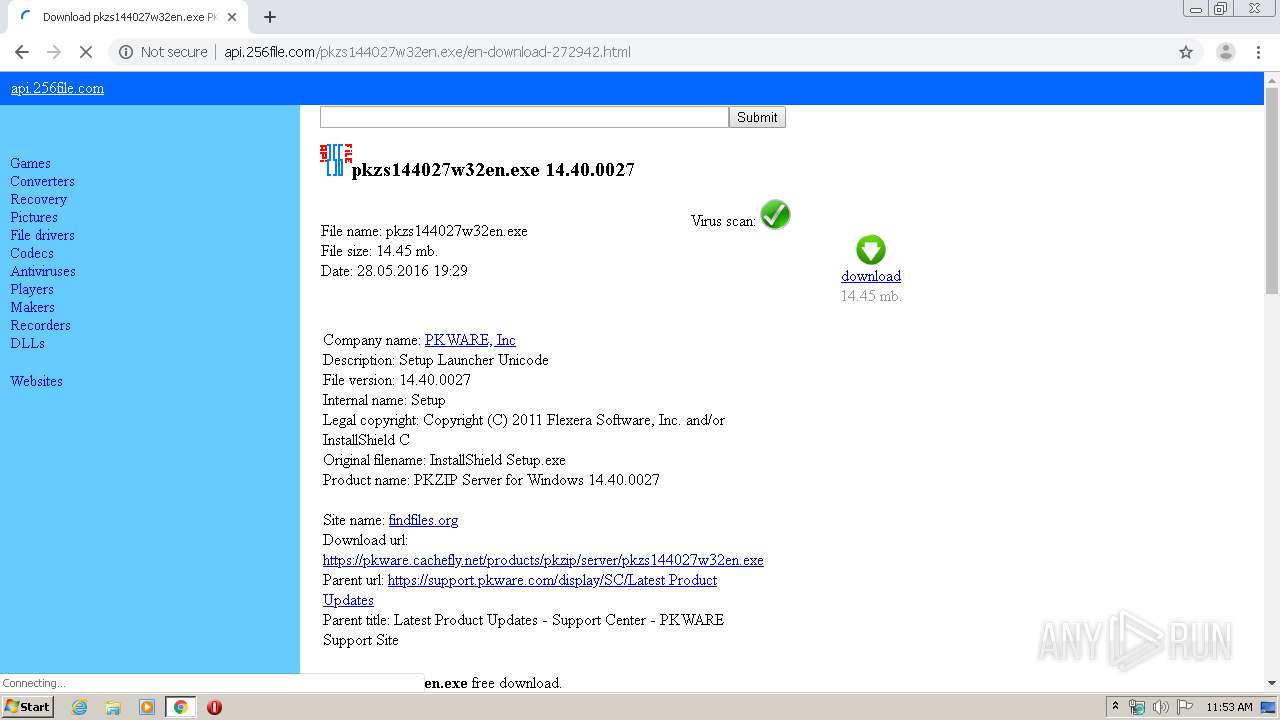Click the download text link
Image resolution: width=1280 pixels, height=720 pixels.
871,276
